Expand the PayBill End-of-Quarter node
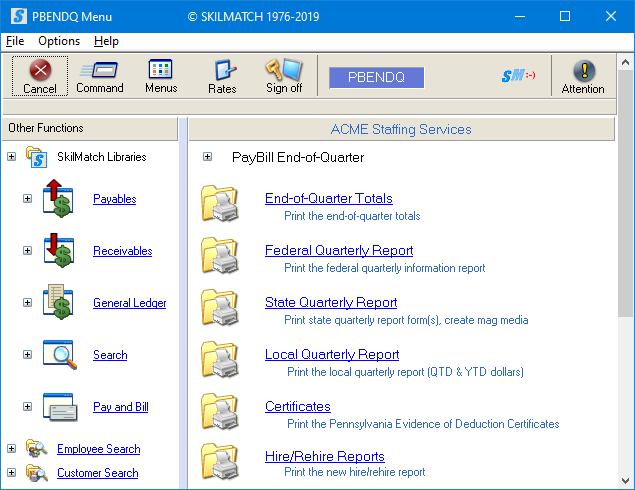The image size is (635, 490). coord(207,157)
